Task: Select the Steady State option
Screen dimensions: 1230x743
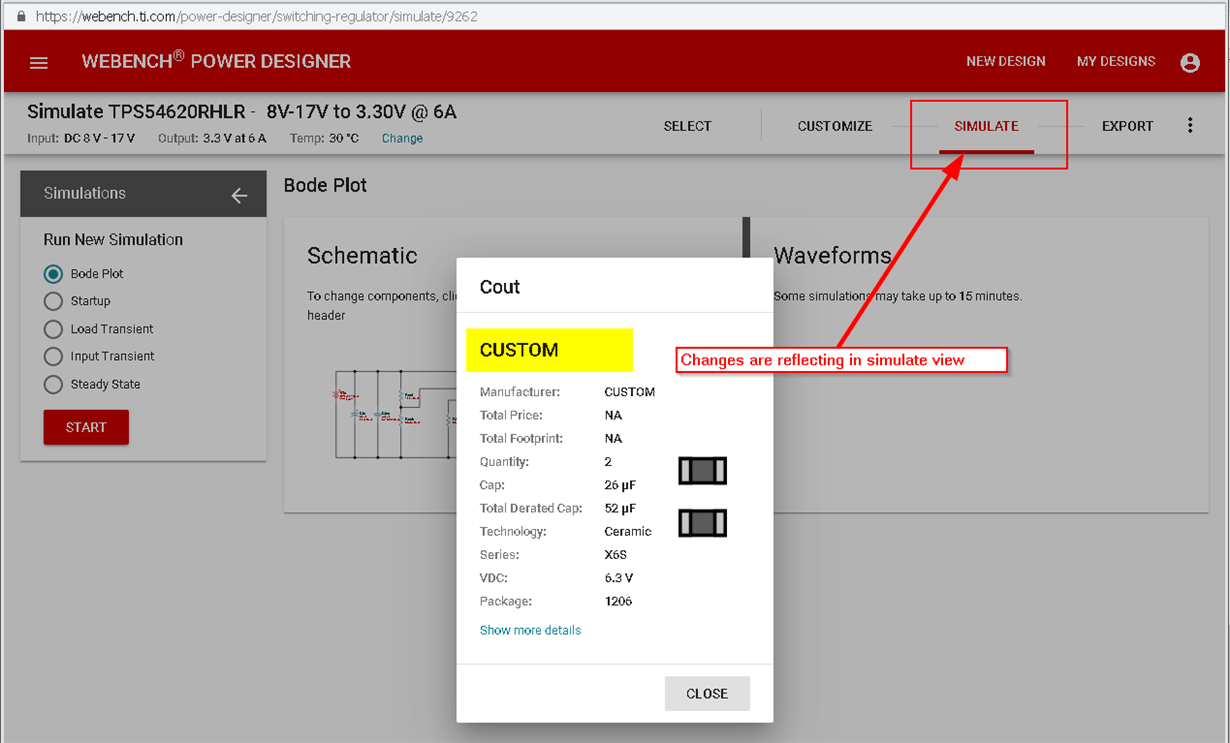Action: (53, 384)
